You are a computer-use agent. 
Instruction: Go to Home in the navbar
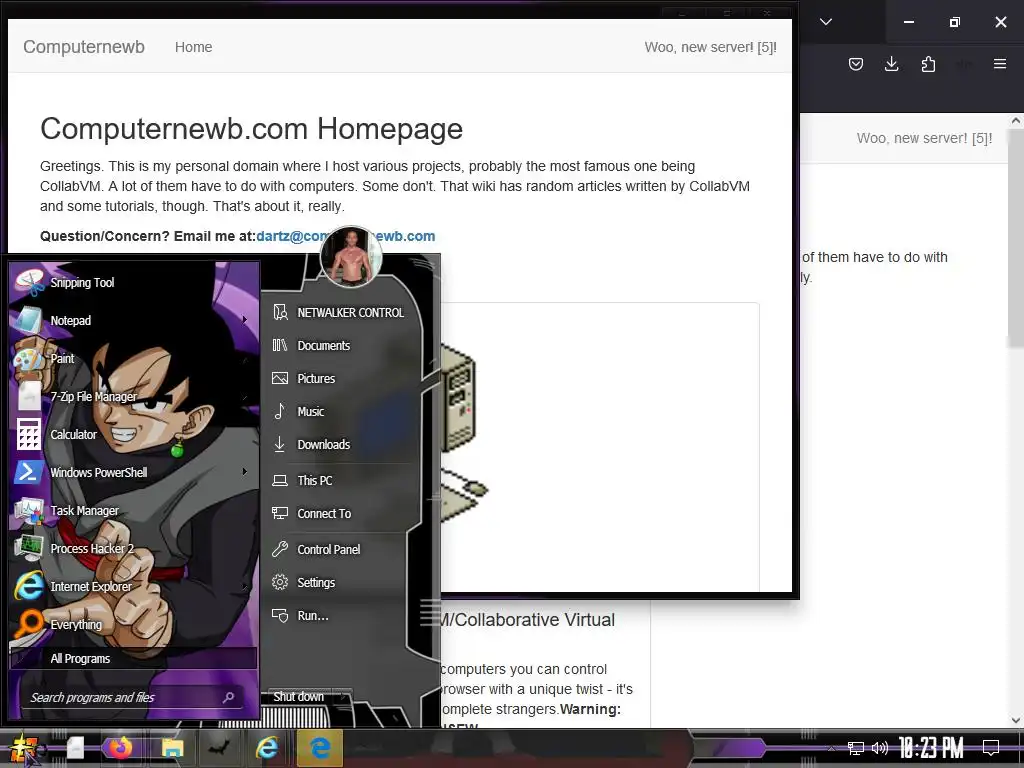pyautogui.click(x=193, y=47)
